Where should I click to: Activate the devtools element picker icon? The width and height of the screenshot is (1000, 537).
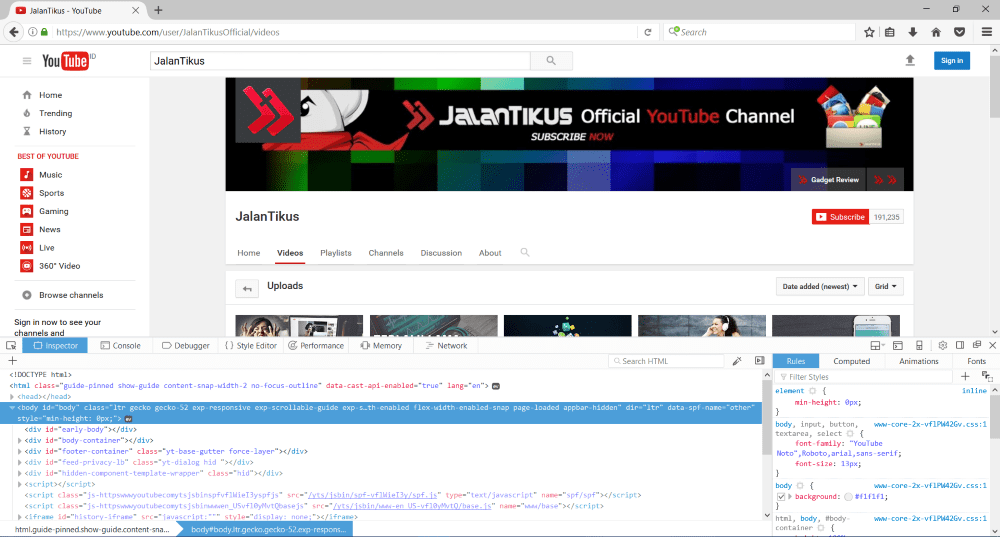tap(11, 345)
